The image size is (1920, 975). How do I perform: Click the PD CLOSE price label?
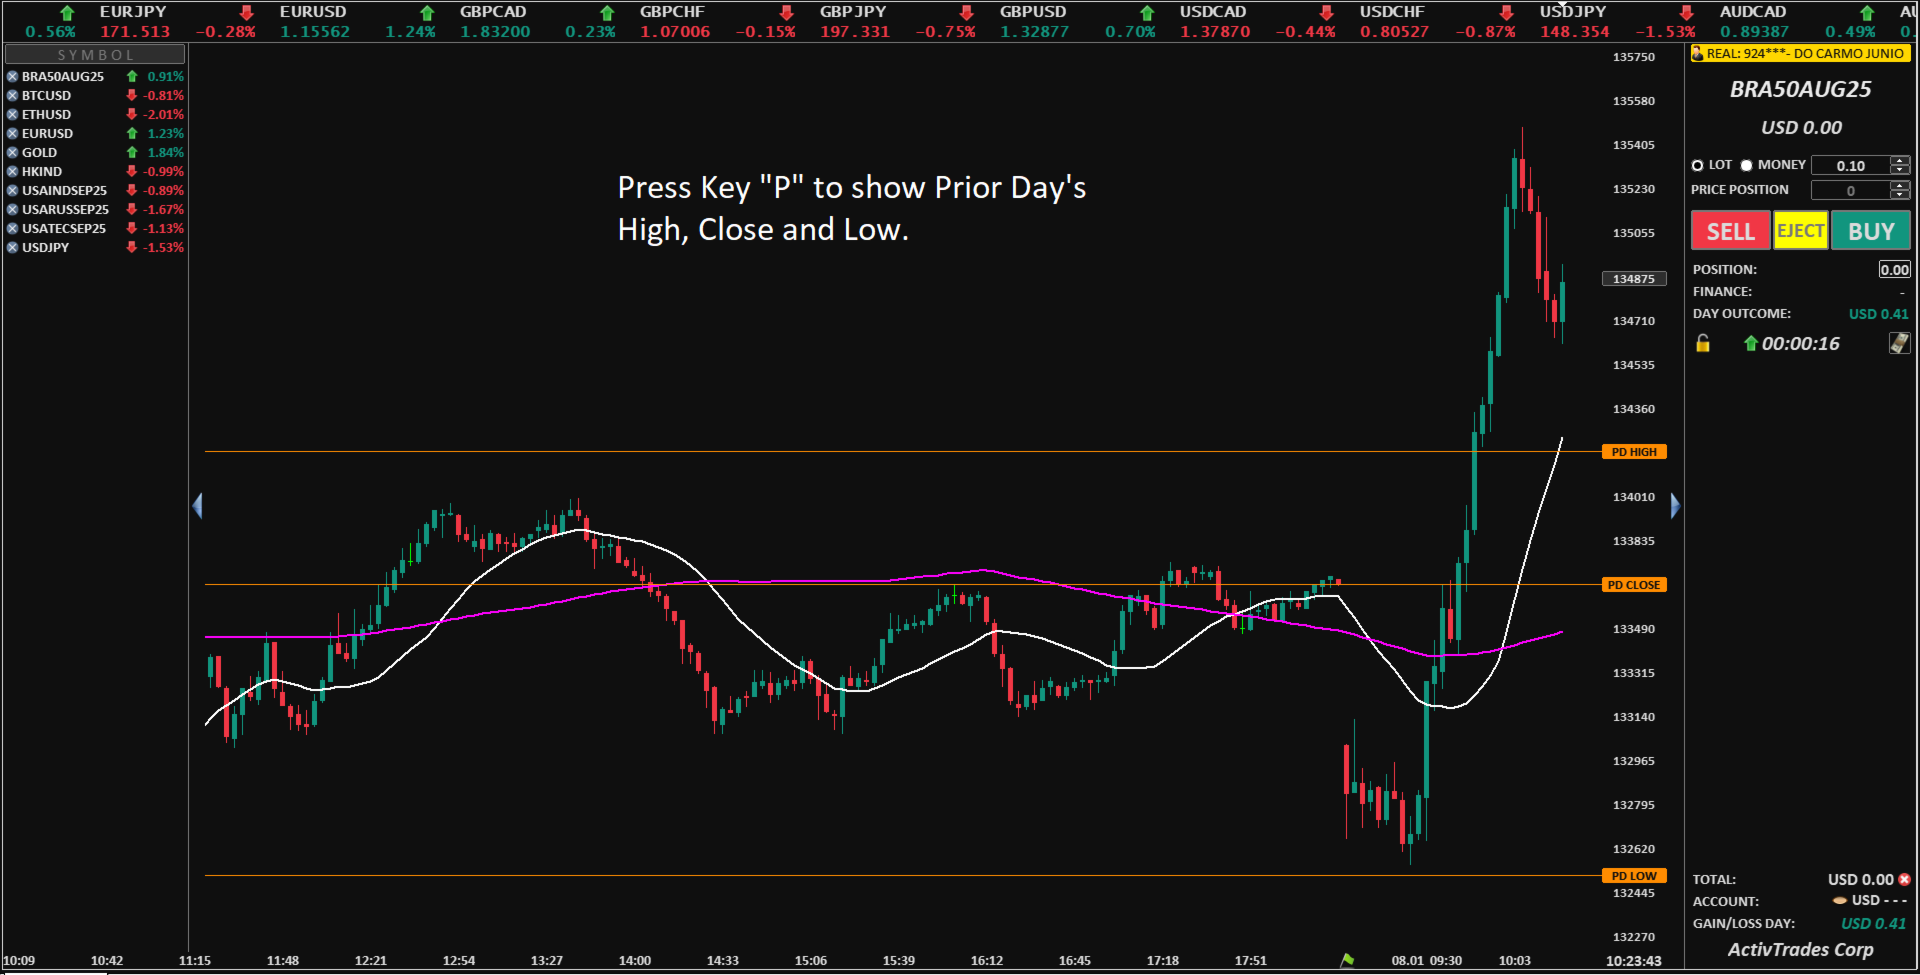tap(1634, 585)
